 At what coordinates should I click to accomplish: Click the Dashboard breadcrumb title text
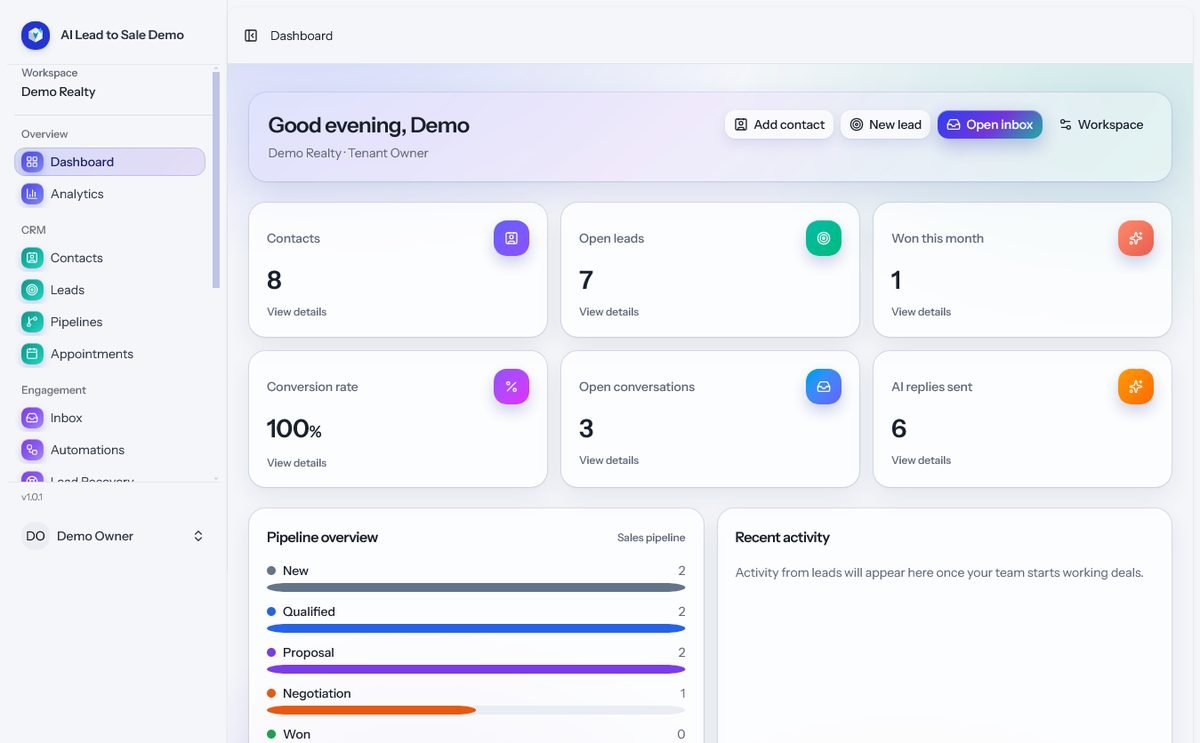pyautogui.click(x=301, y=36)
